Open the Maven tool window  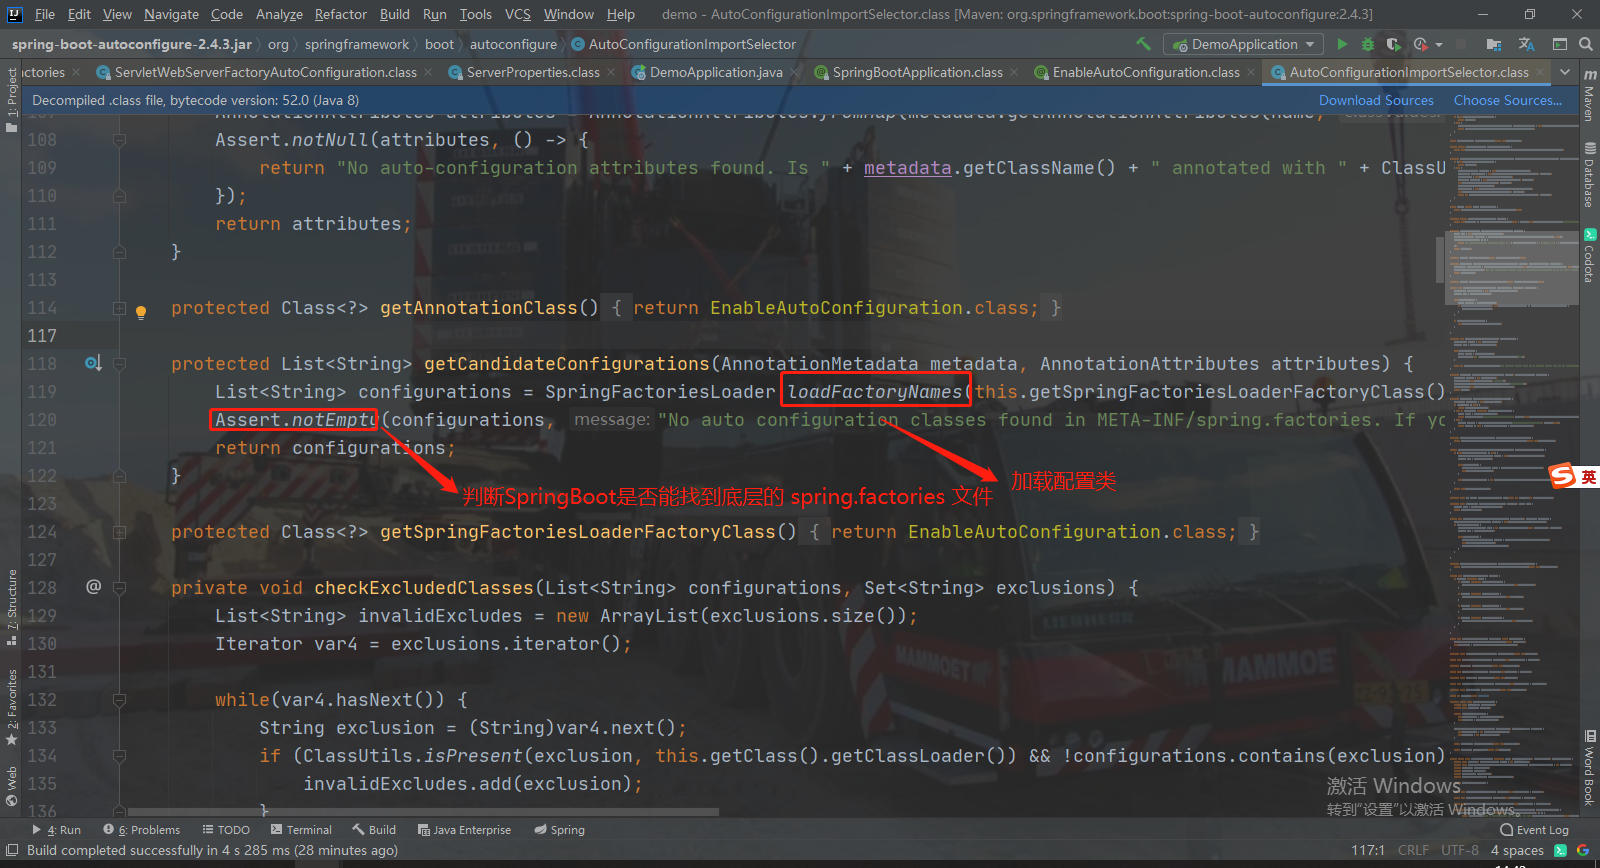(x=1589, y=95)
